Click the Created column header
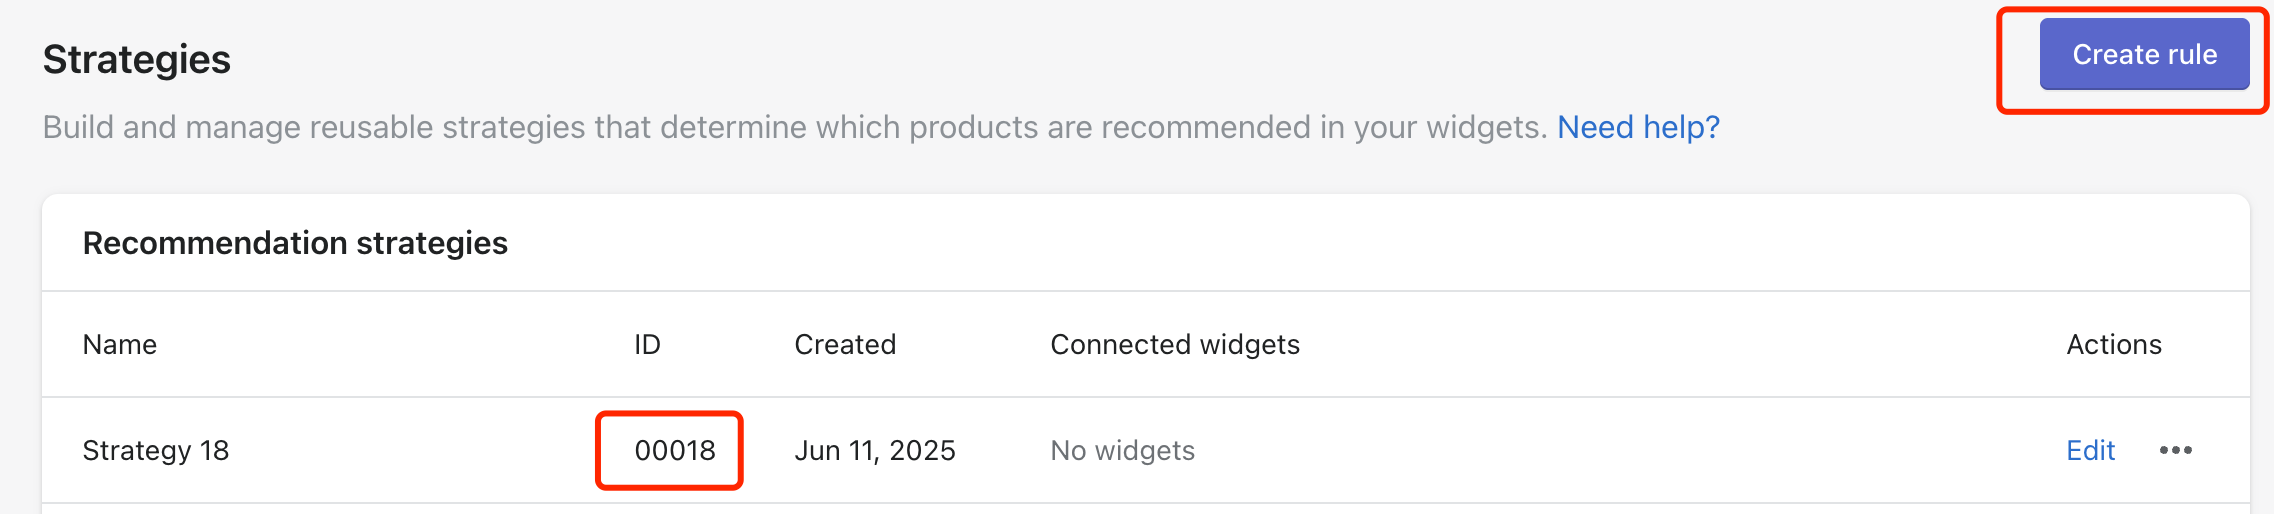2274x514 pixels. (x=845, y=345)
